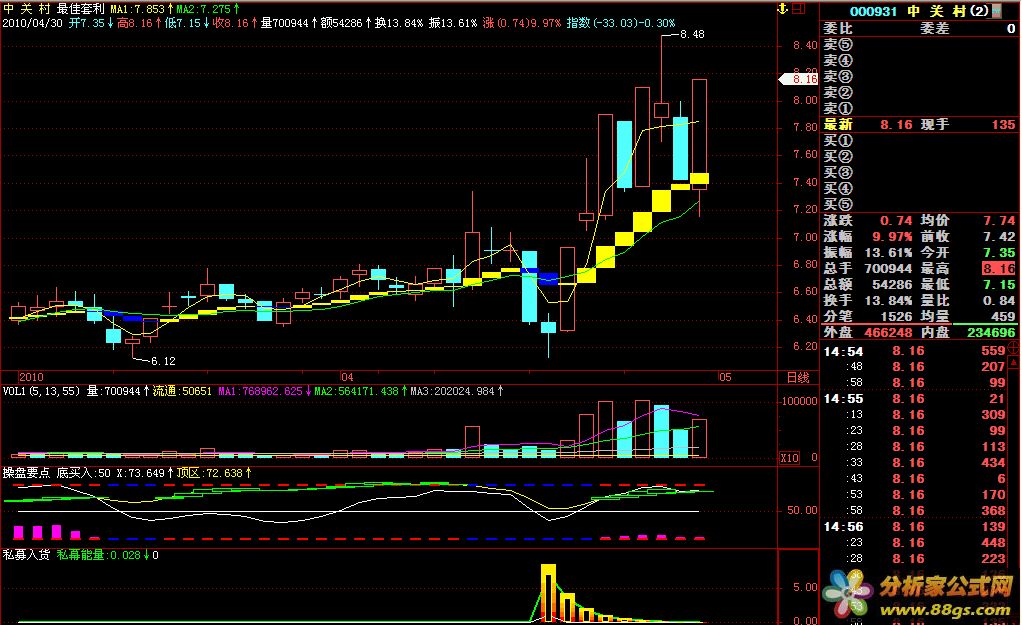Click the 6.12 low price label
Image resolution: width=1022 pixels, height=625 pixels.
point(162,361)
